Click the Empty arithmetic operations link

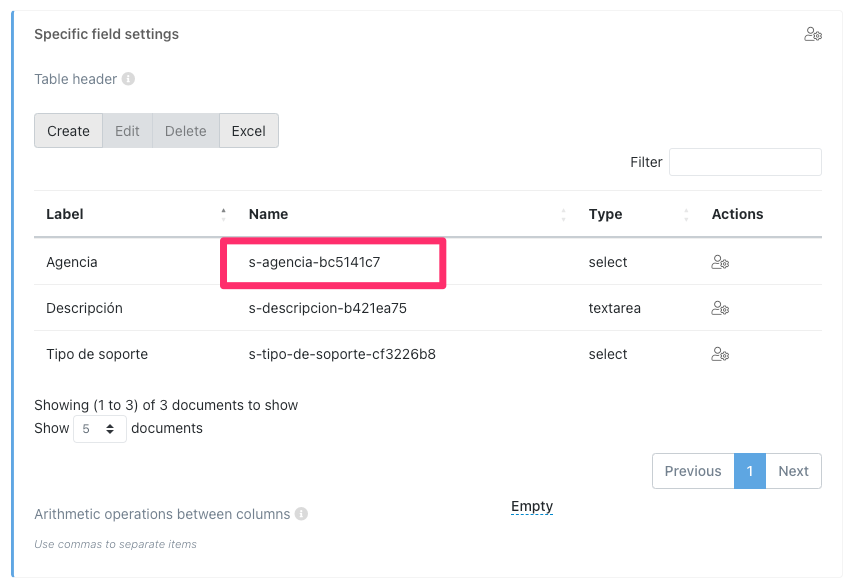pyautogui.click(x=532, y=507)
